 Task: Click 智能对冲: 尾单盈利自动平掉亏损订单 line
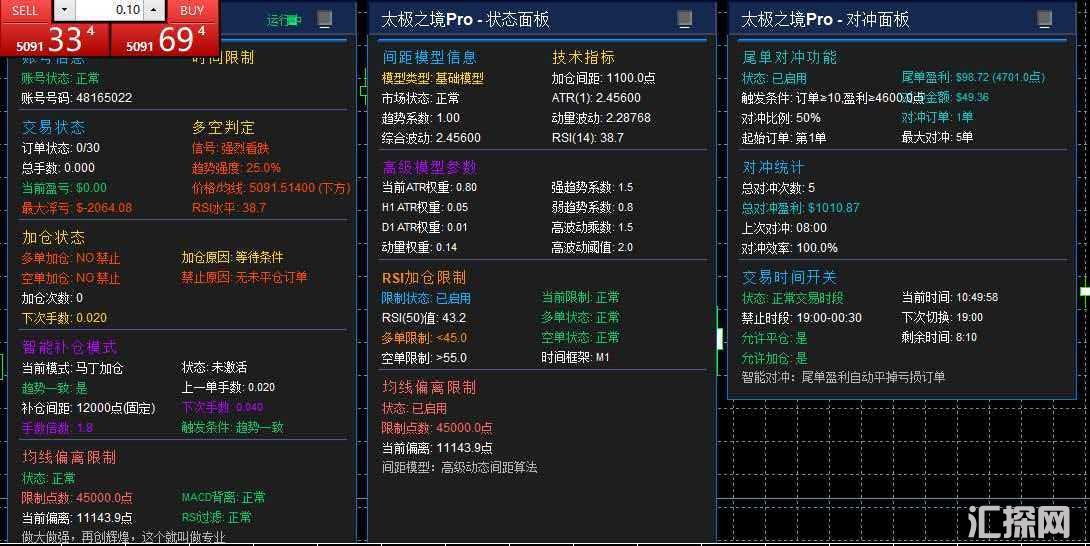pos(843,377)
